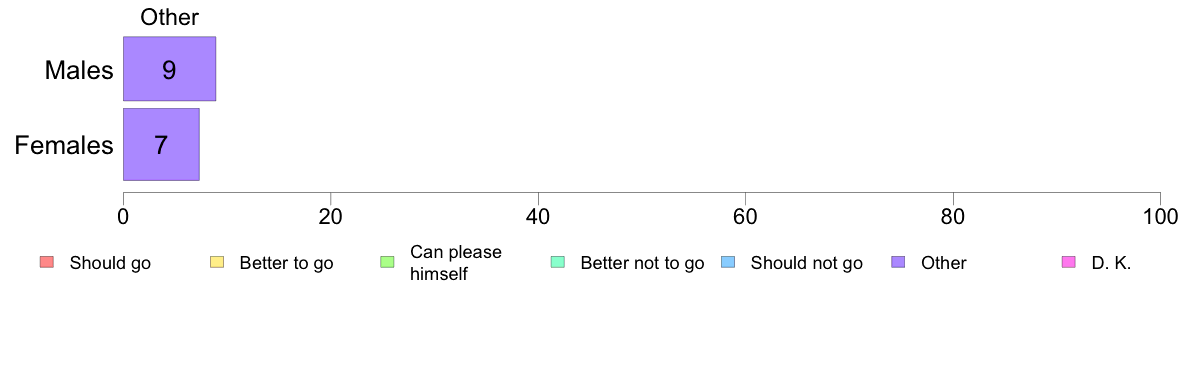Screen dimensions: 1188x368
Task: Toggle the Should not go legend label
Action: (x=807, y=264)
